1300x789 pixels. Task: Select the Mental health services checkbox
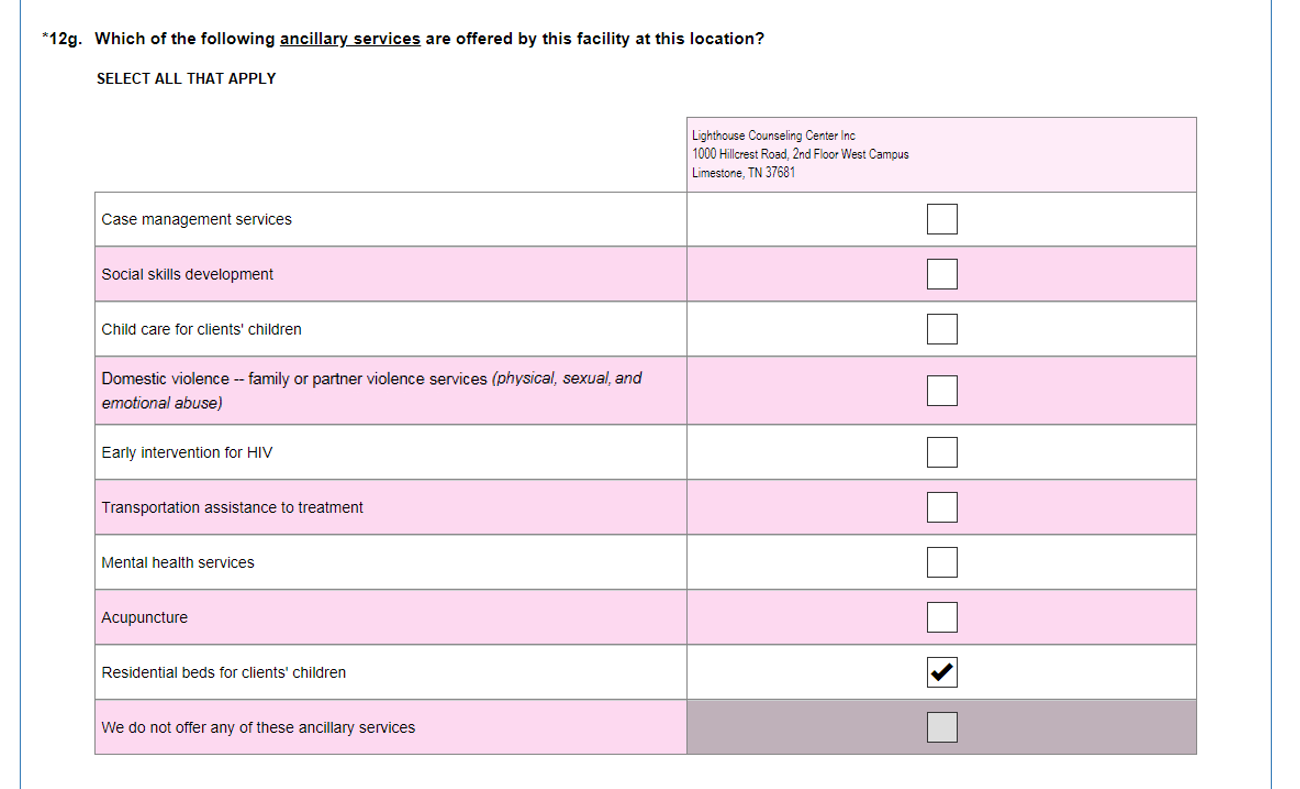tap(942, 562)
